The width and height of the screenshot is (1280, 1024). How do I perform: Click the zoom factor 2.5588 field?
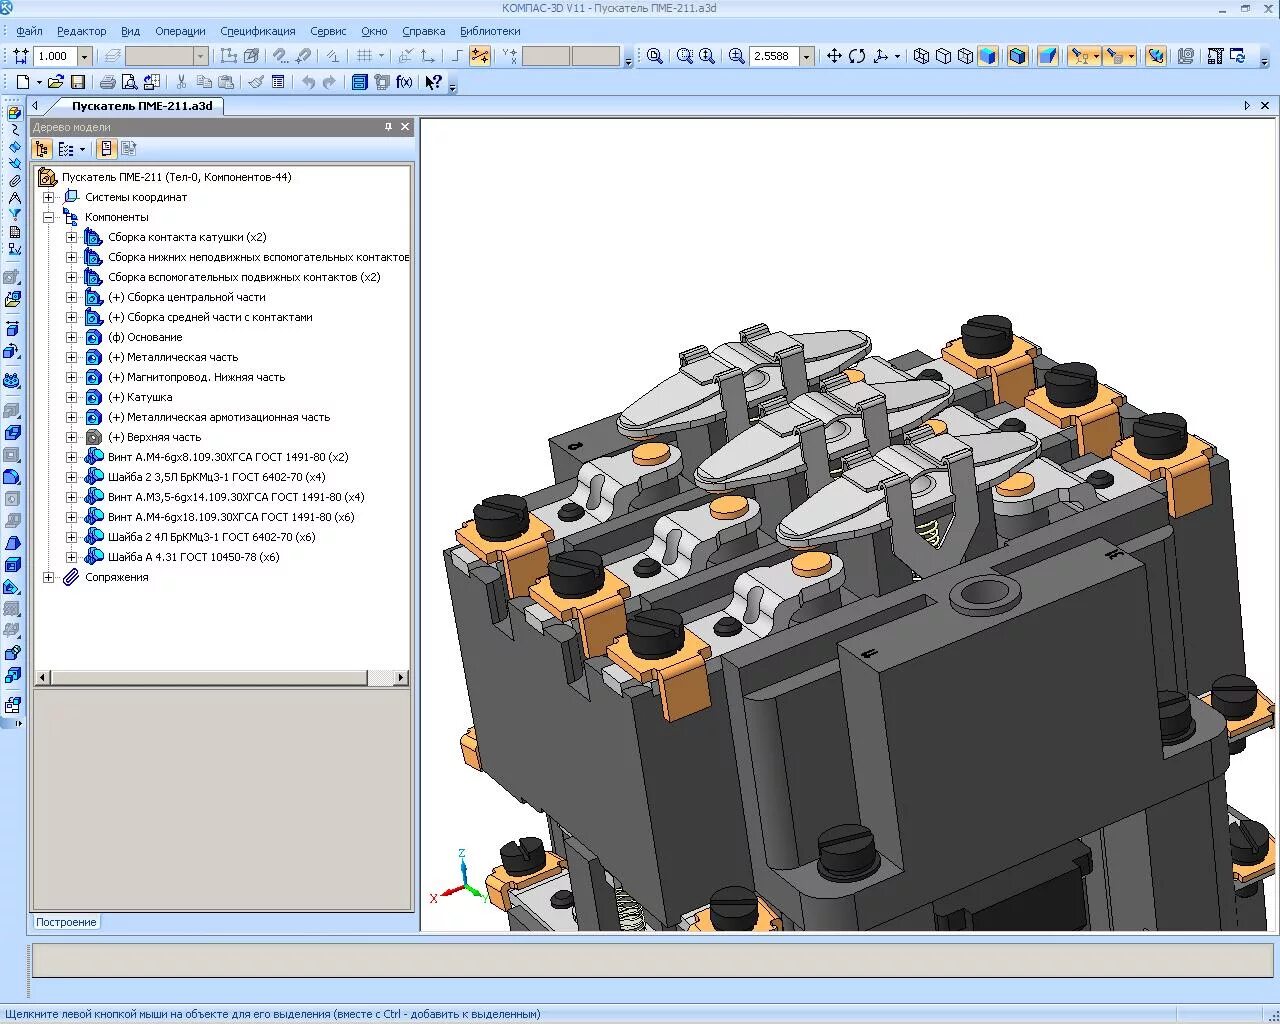click(x=774, y=56)
